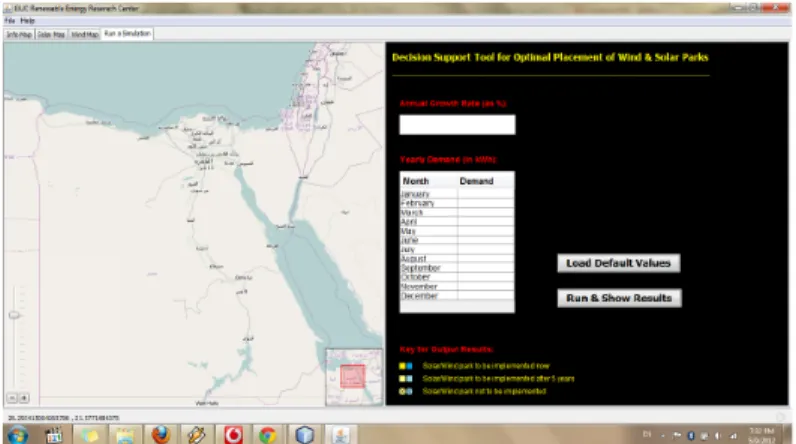The height and width of the screenshot is (444, 796).
Task: Click the Demand column header
Action: (x=486, y=181)
